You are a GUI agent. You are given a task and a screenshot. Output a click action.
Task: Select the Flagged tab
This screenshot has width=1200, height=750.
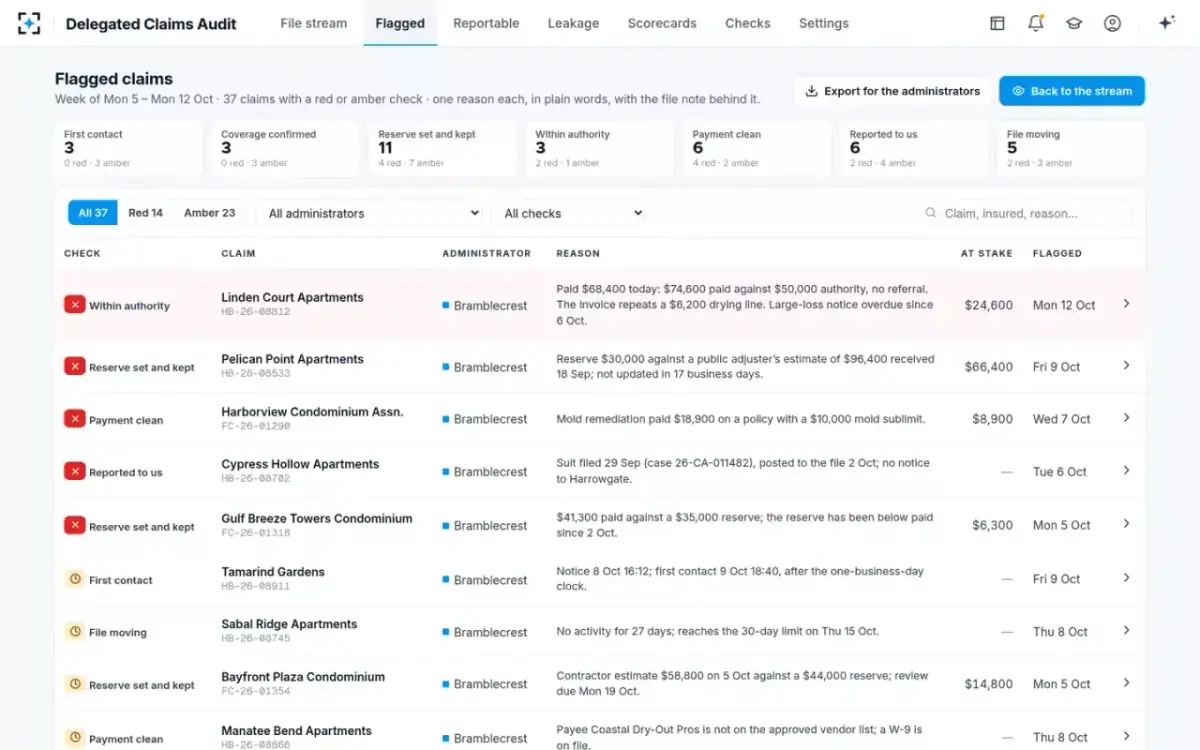(400, 23)
